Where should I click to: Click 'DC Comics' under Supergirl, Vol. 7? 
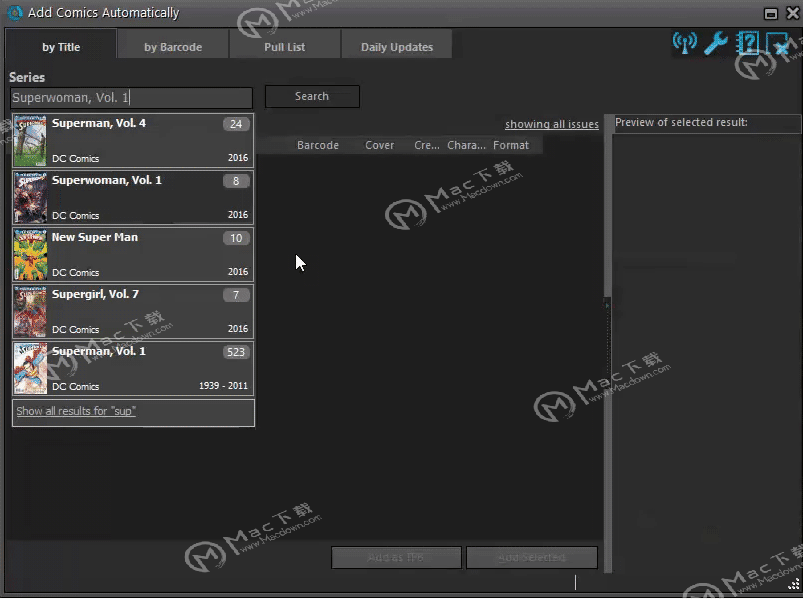coord(76,329)
